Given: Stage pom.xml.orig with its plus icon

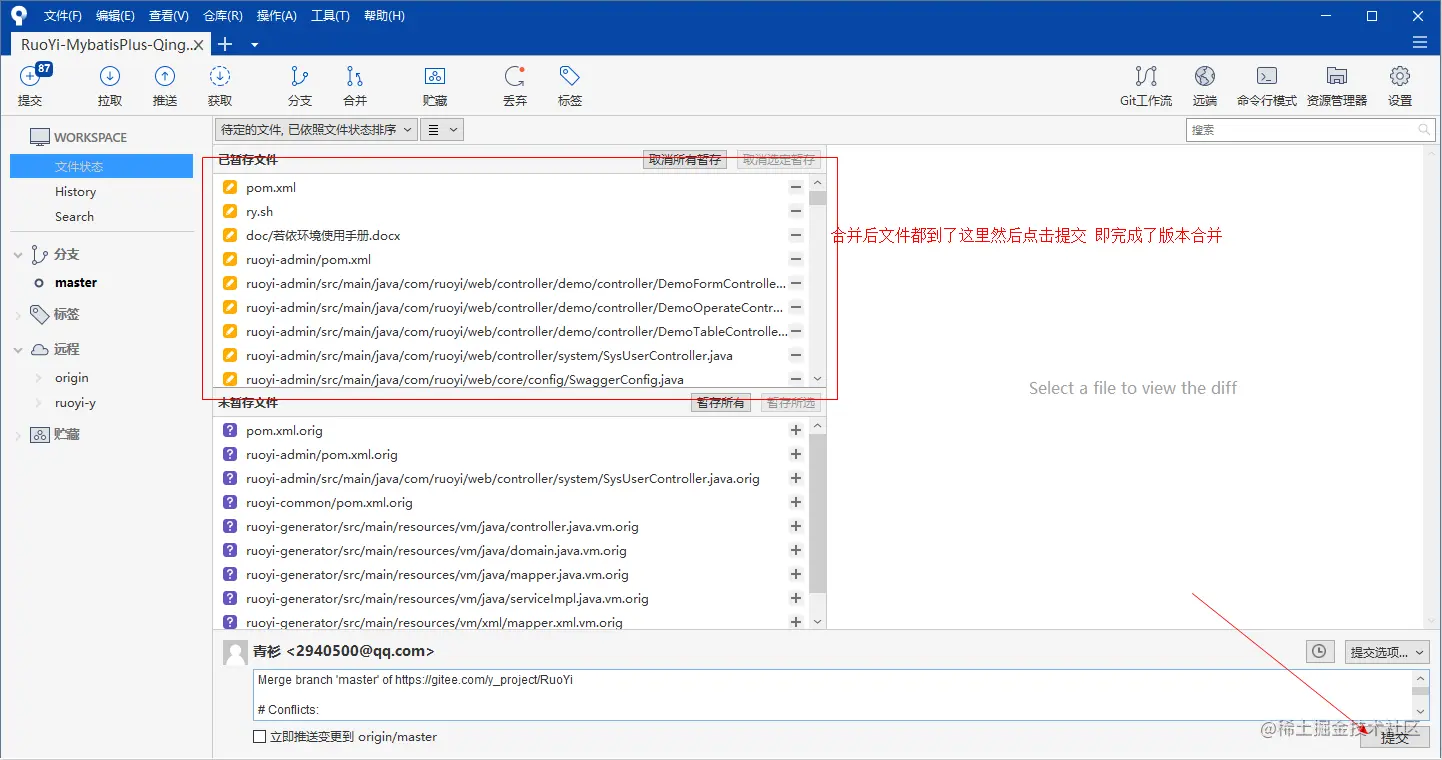Looking at the screenshot, I should point(796,430).
